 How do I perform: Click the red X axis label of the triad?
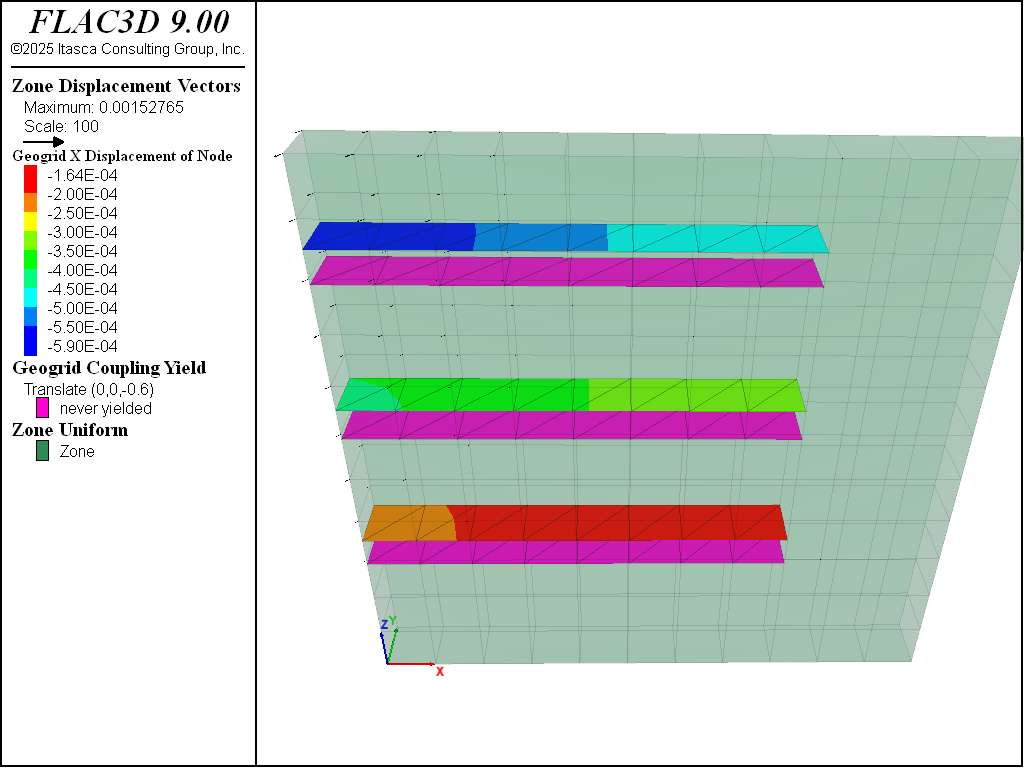pos(440,671)
